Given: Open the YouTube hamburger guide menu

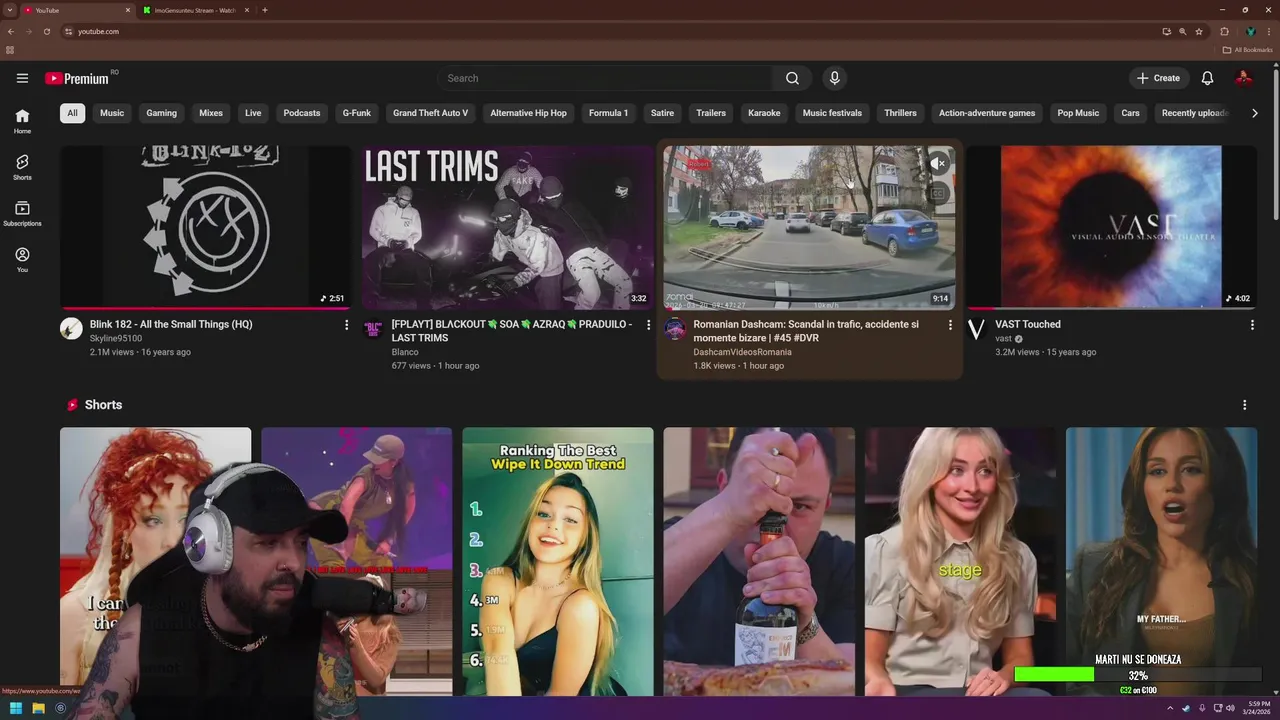Looking at the screenshot, I should [x=22, y=78].
